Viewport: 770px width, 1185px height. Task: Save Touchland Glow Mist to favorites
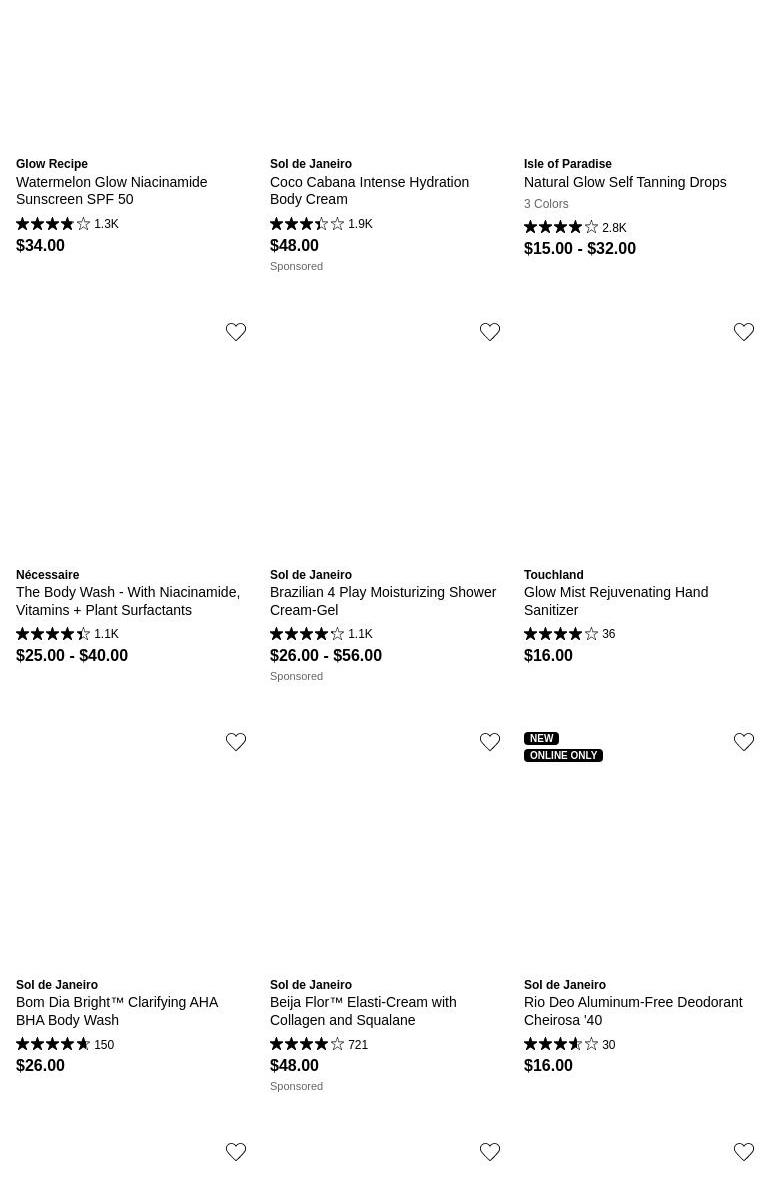pyautogui.click(x=744, y=332)
